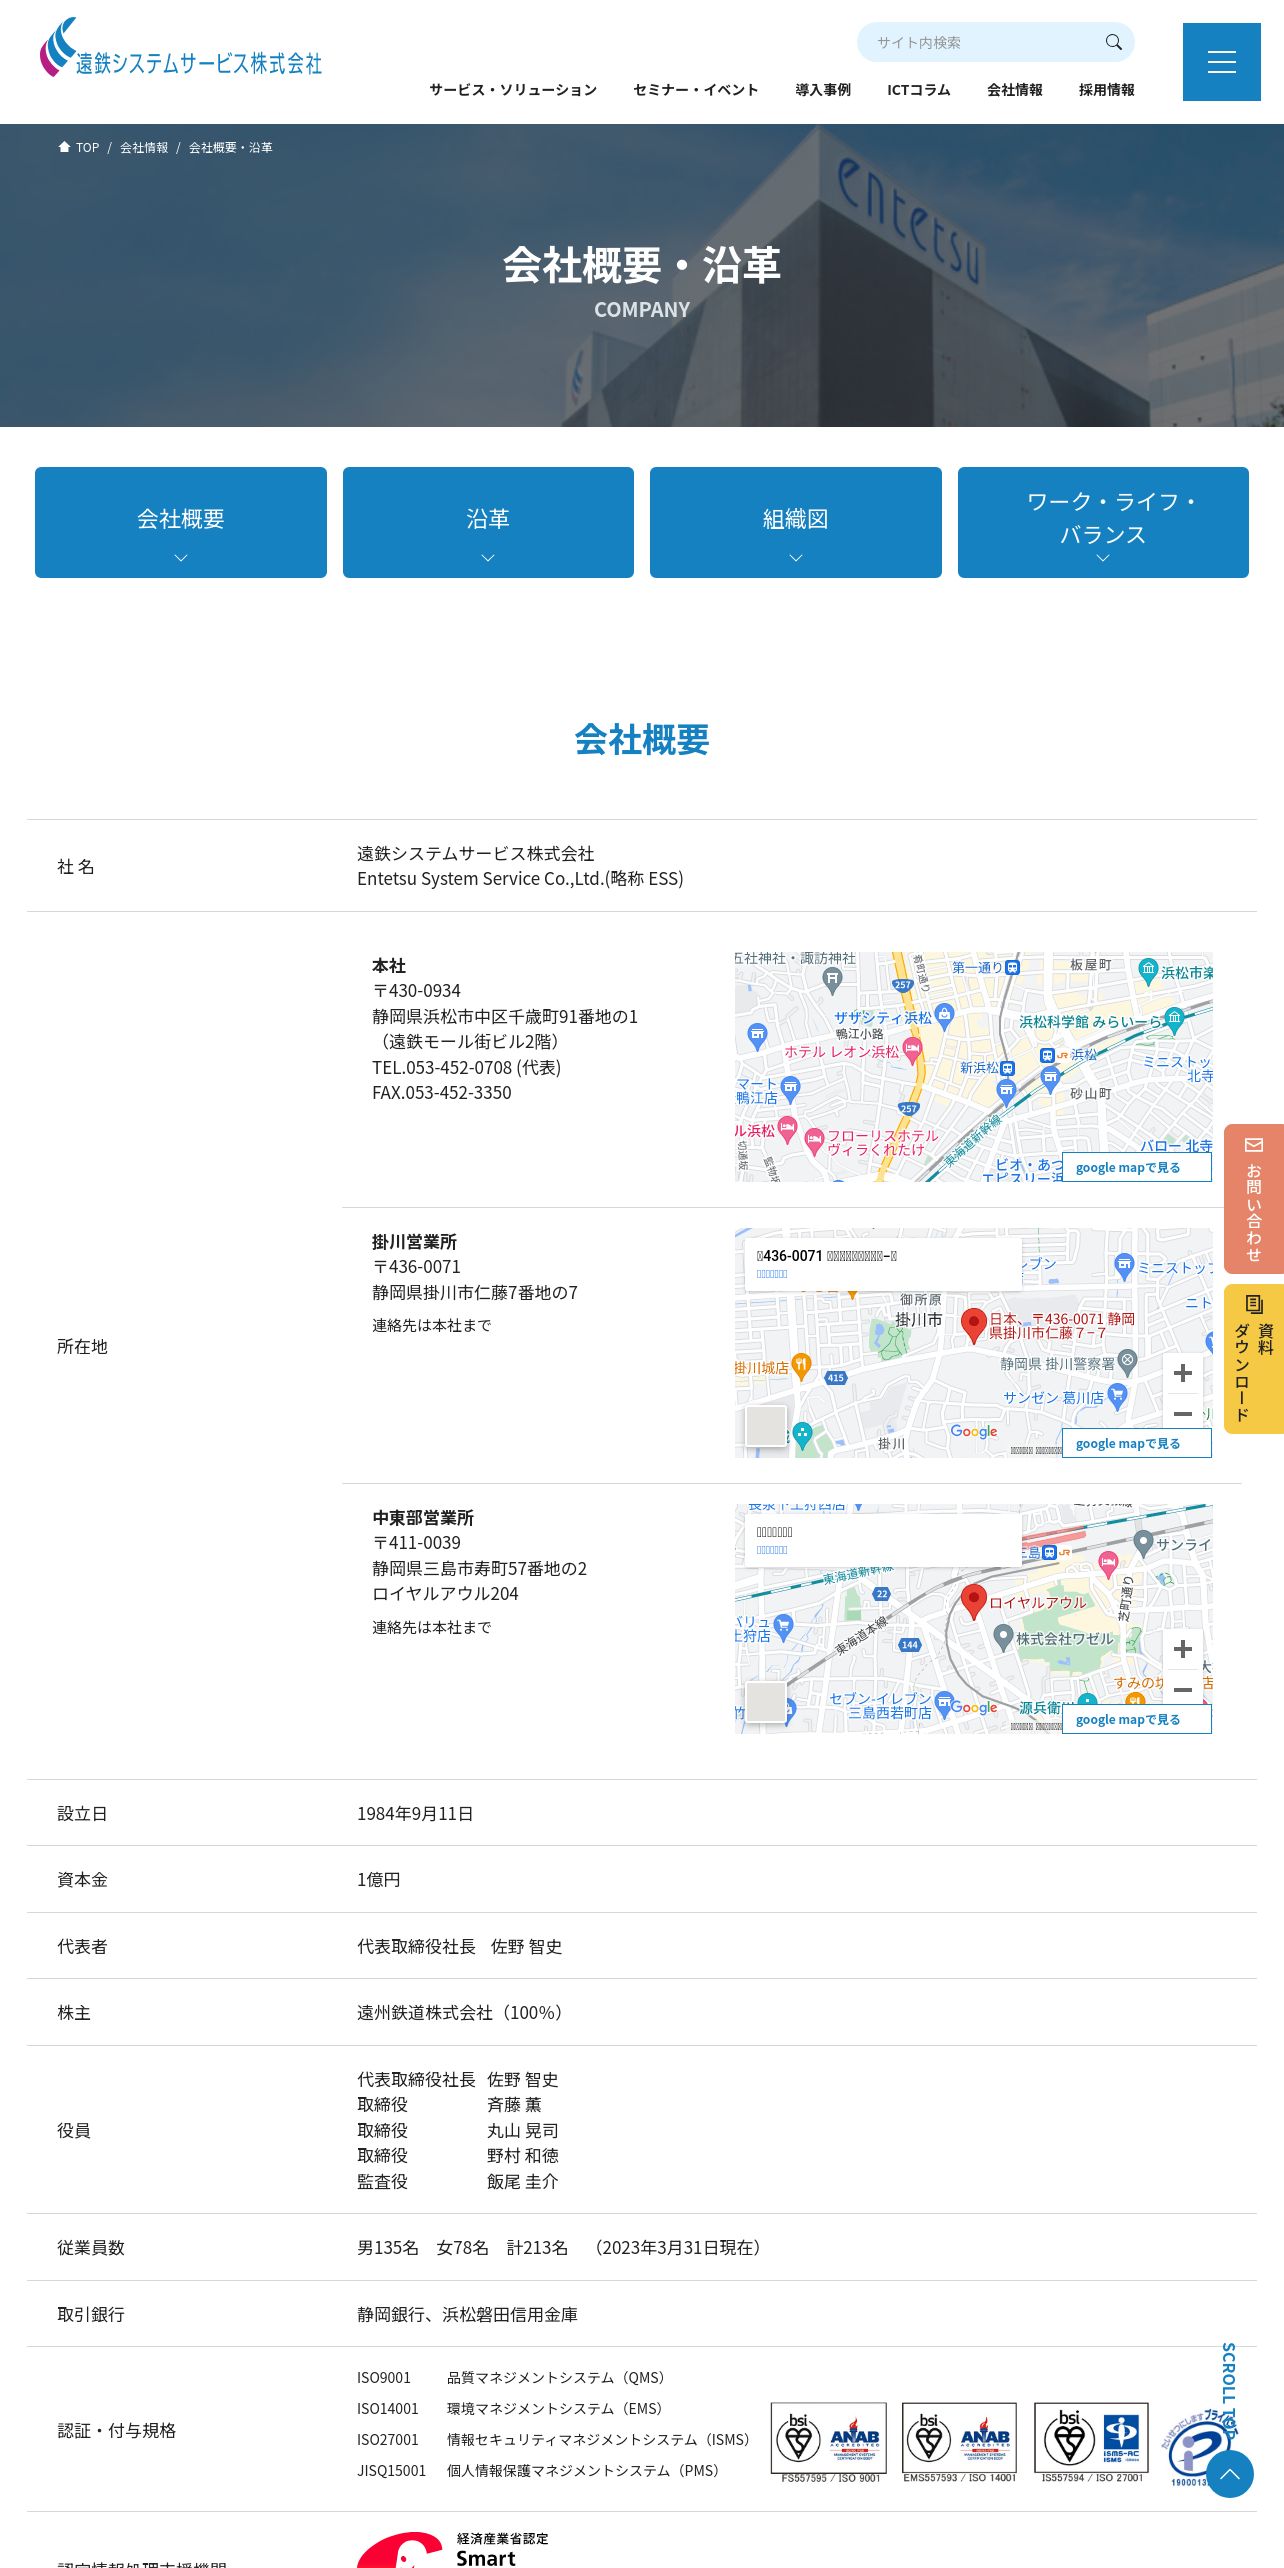Click the home icon in breadcrumb
This screenshot has width=1284, height=2568.
64,147
